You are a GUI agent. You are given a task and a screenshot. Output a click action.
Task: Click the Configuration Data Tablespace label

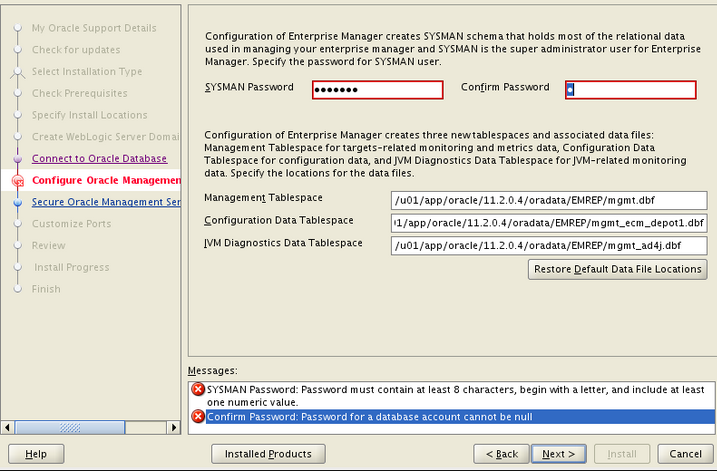click(279, 220)
